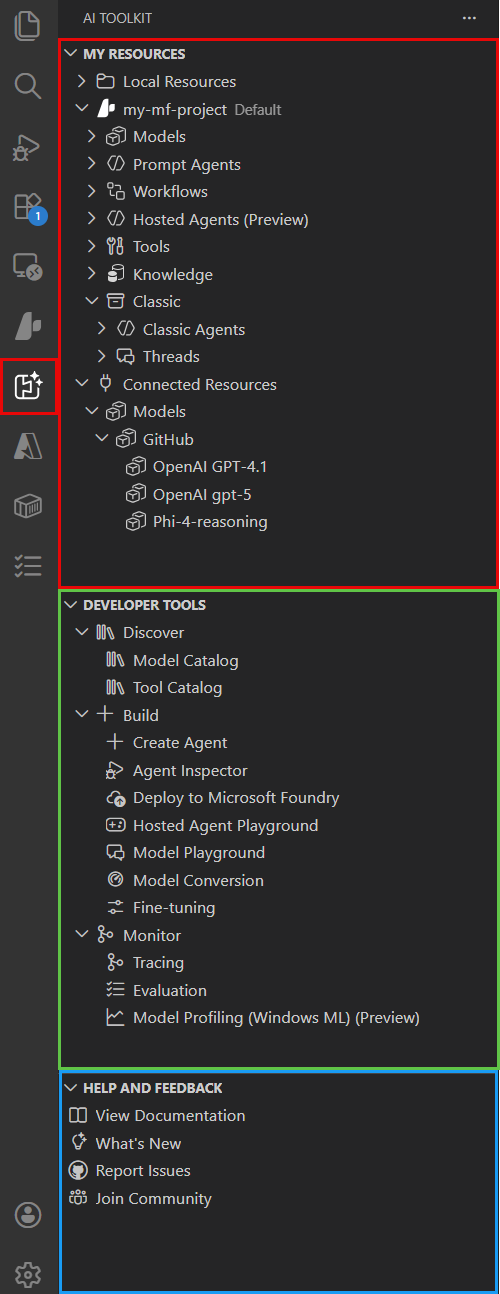Screen dimensions: 500x1294
Task: Open Remote Explorer in activity bar
Action: 28,267
